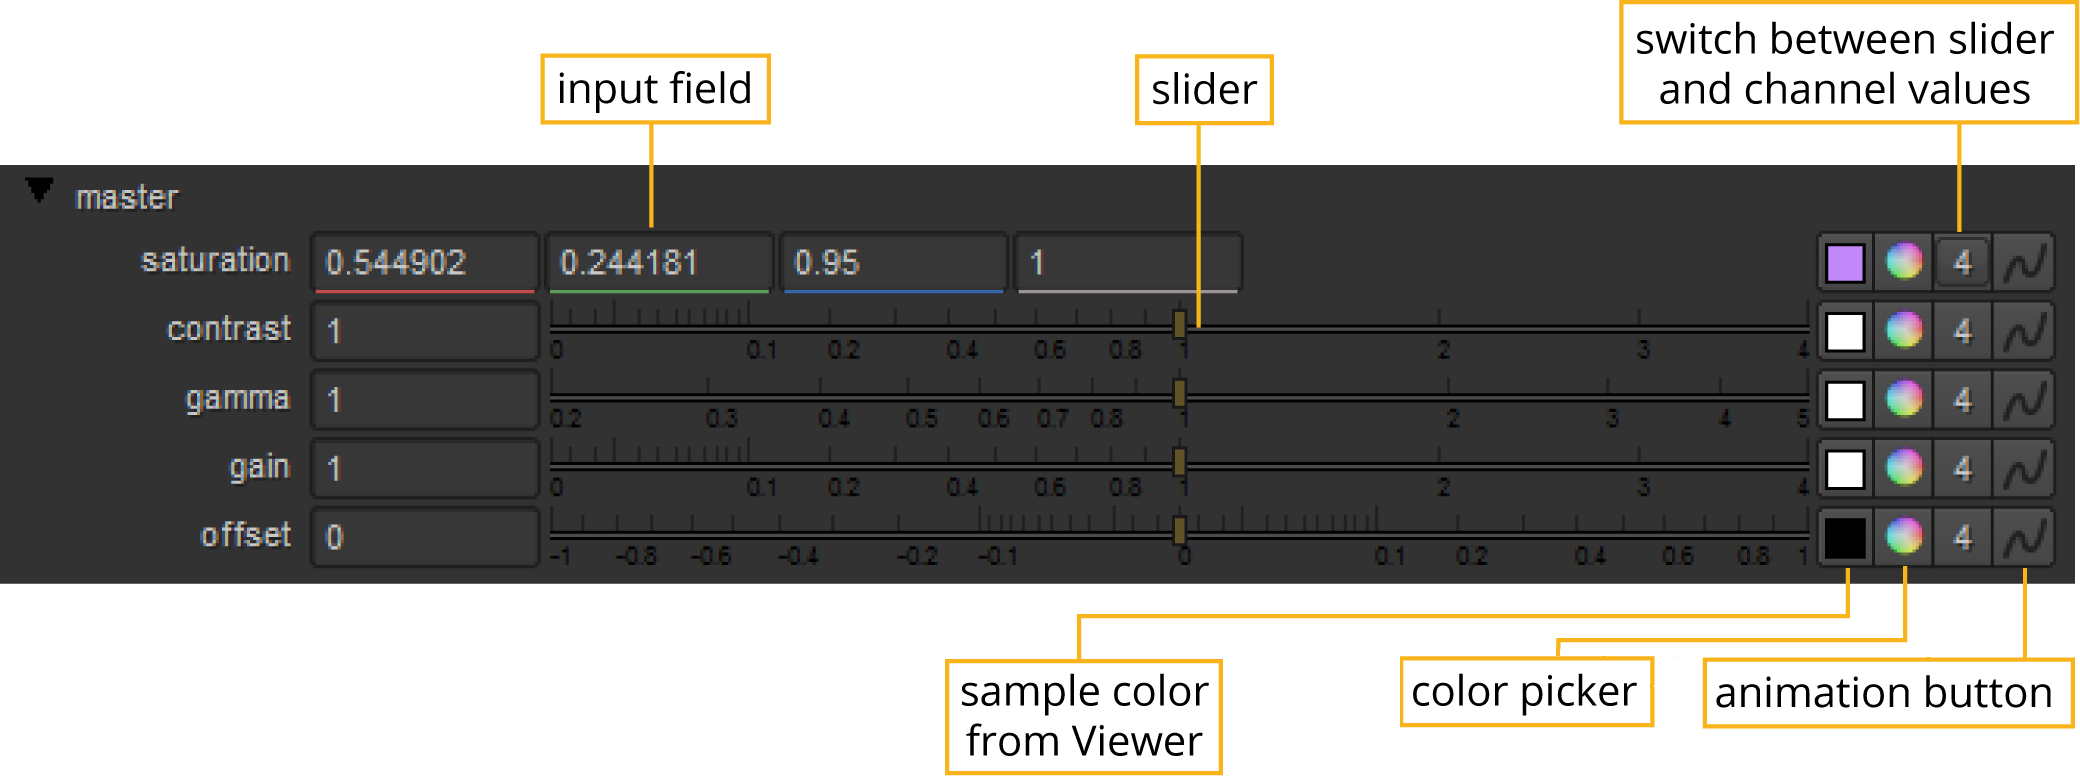Click the black offset color swatch

[1844, 537]
